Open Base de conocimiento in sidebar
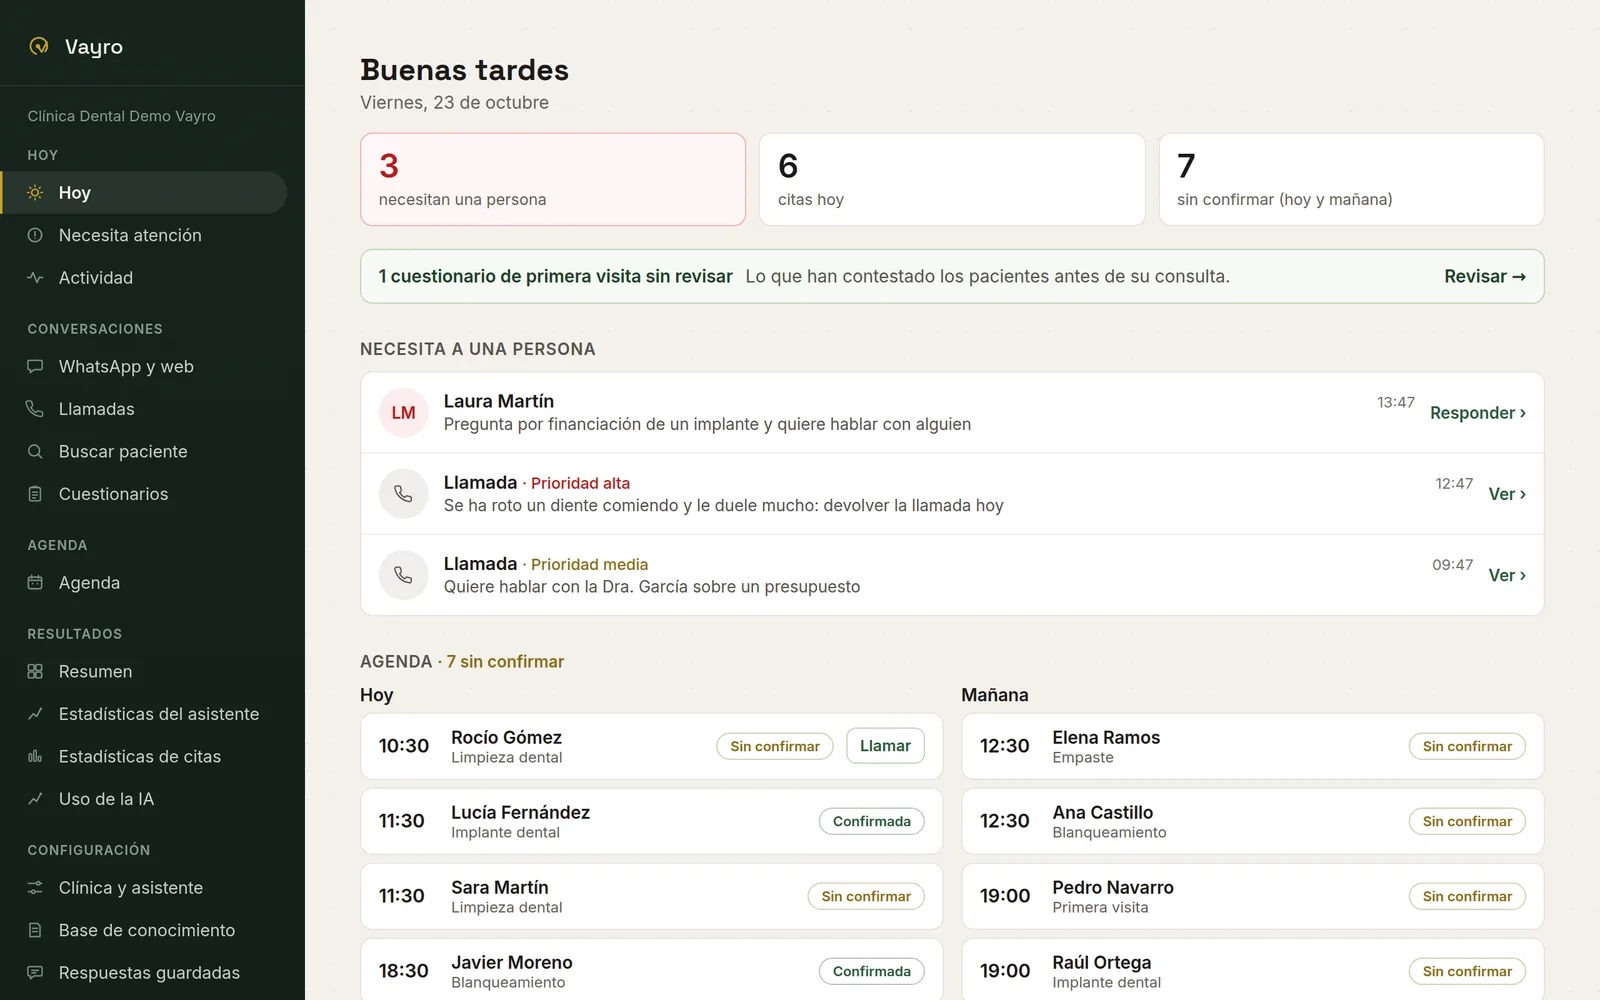This screenshot has height=1000, width=1600. coord(144,930)
